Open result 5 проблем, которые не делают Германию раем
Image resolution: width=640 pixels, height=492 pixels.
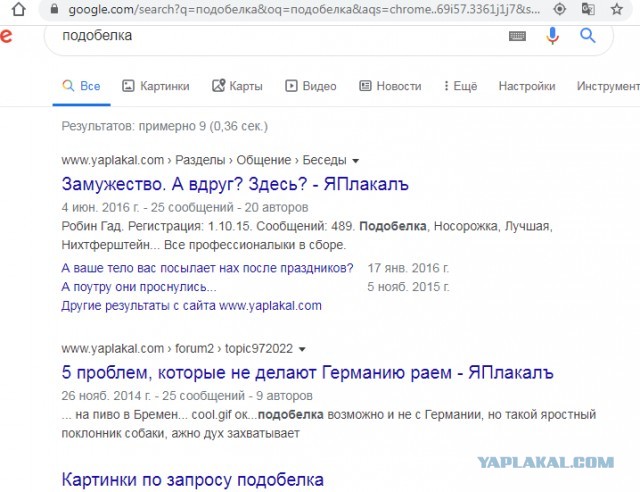(x=307, y=373)
